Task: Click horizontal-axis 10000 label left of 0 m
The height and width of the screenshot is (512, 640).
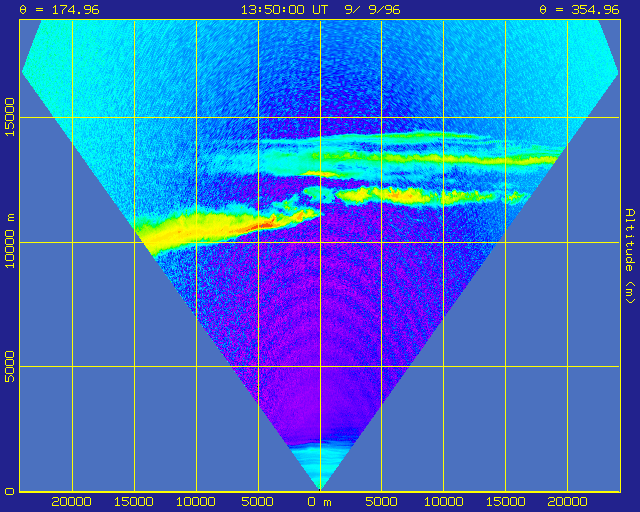Action: point(196,502)
